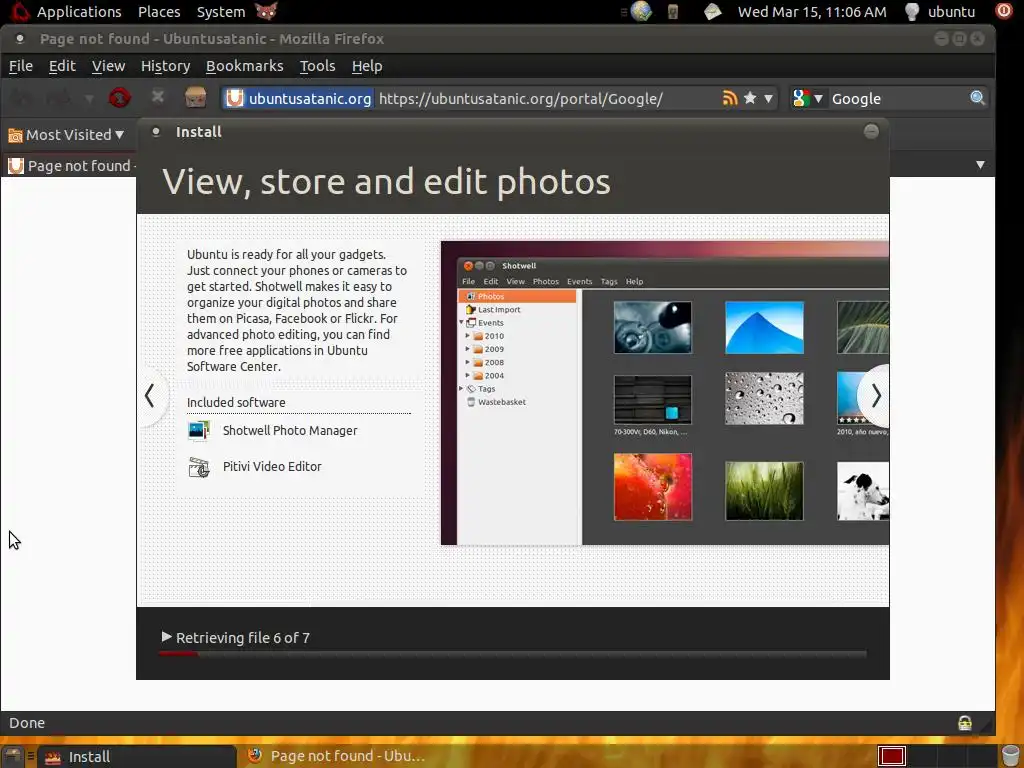Screen dimensions: 1024x768
Task: Open the Most Visited bookmarks dropdown
Action: coord(65,135)
